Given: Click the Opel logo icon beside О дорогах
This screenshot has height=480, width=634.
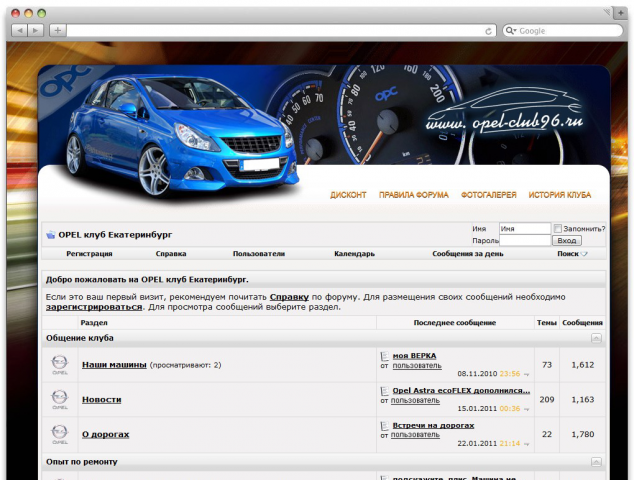Looking at the screenshot, I should tap(60, 434).
